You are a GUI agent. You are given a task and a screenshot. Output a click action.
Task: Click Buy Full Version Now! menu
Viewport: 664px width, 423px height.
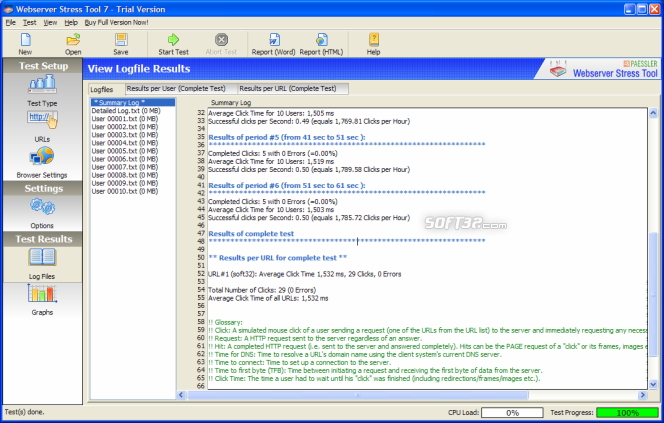click(116, 22)
